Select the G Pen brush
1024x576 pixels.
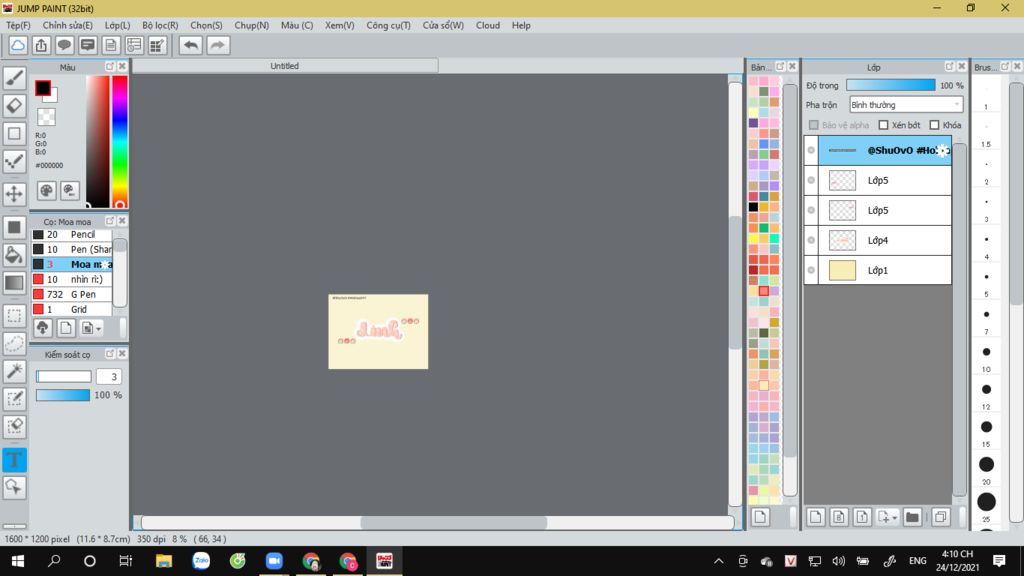[x=72, y=295]
